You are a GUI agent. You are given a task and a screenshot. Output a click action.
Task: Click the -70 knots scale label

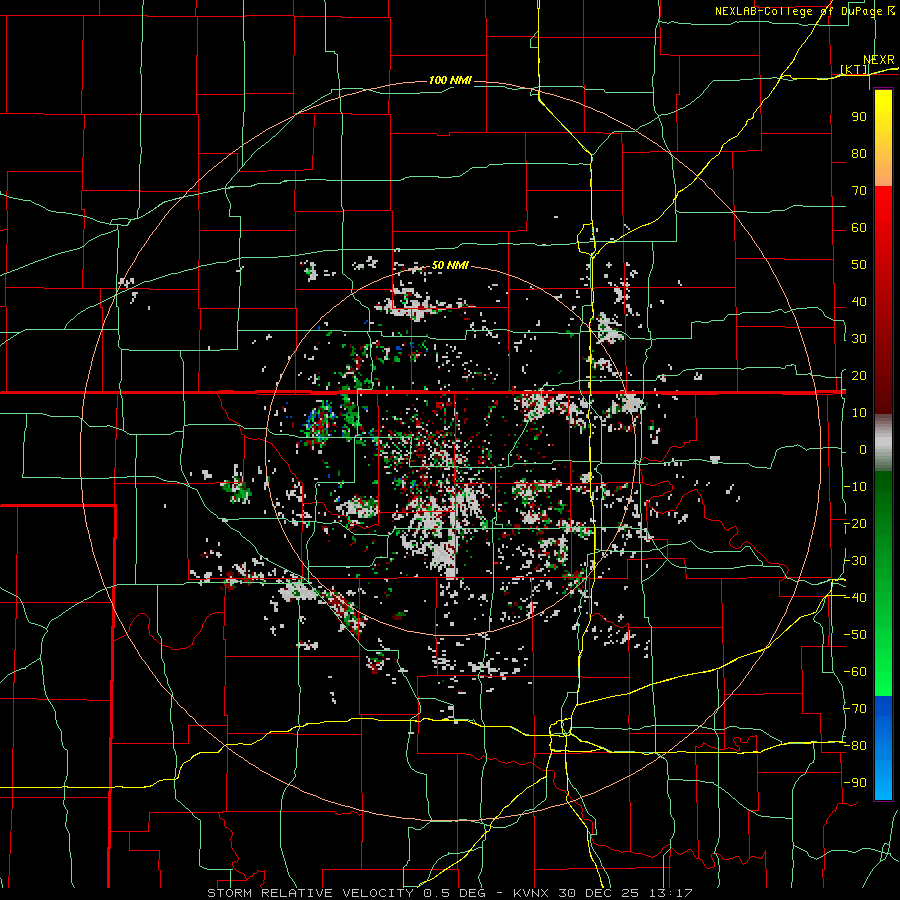(x=855, y=709)
